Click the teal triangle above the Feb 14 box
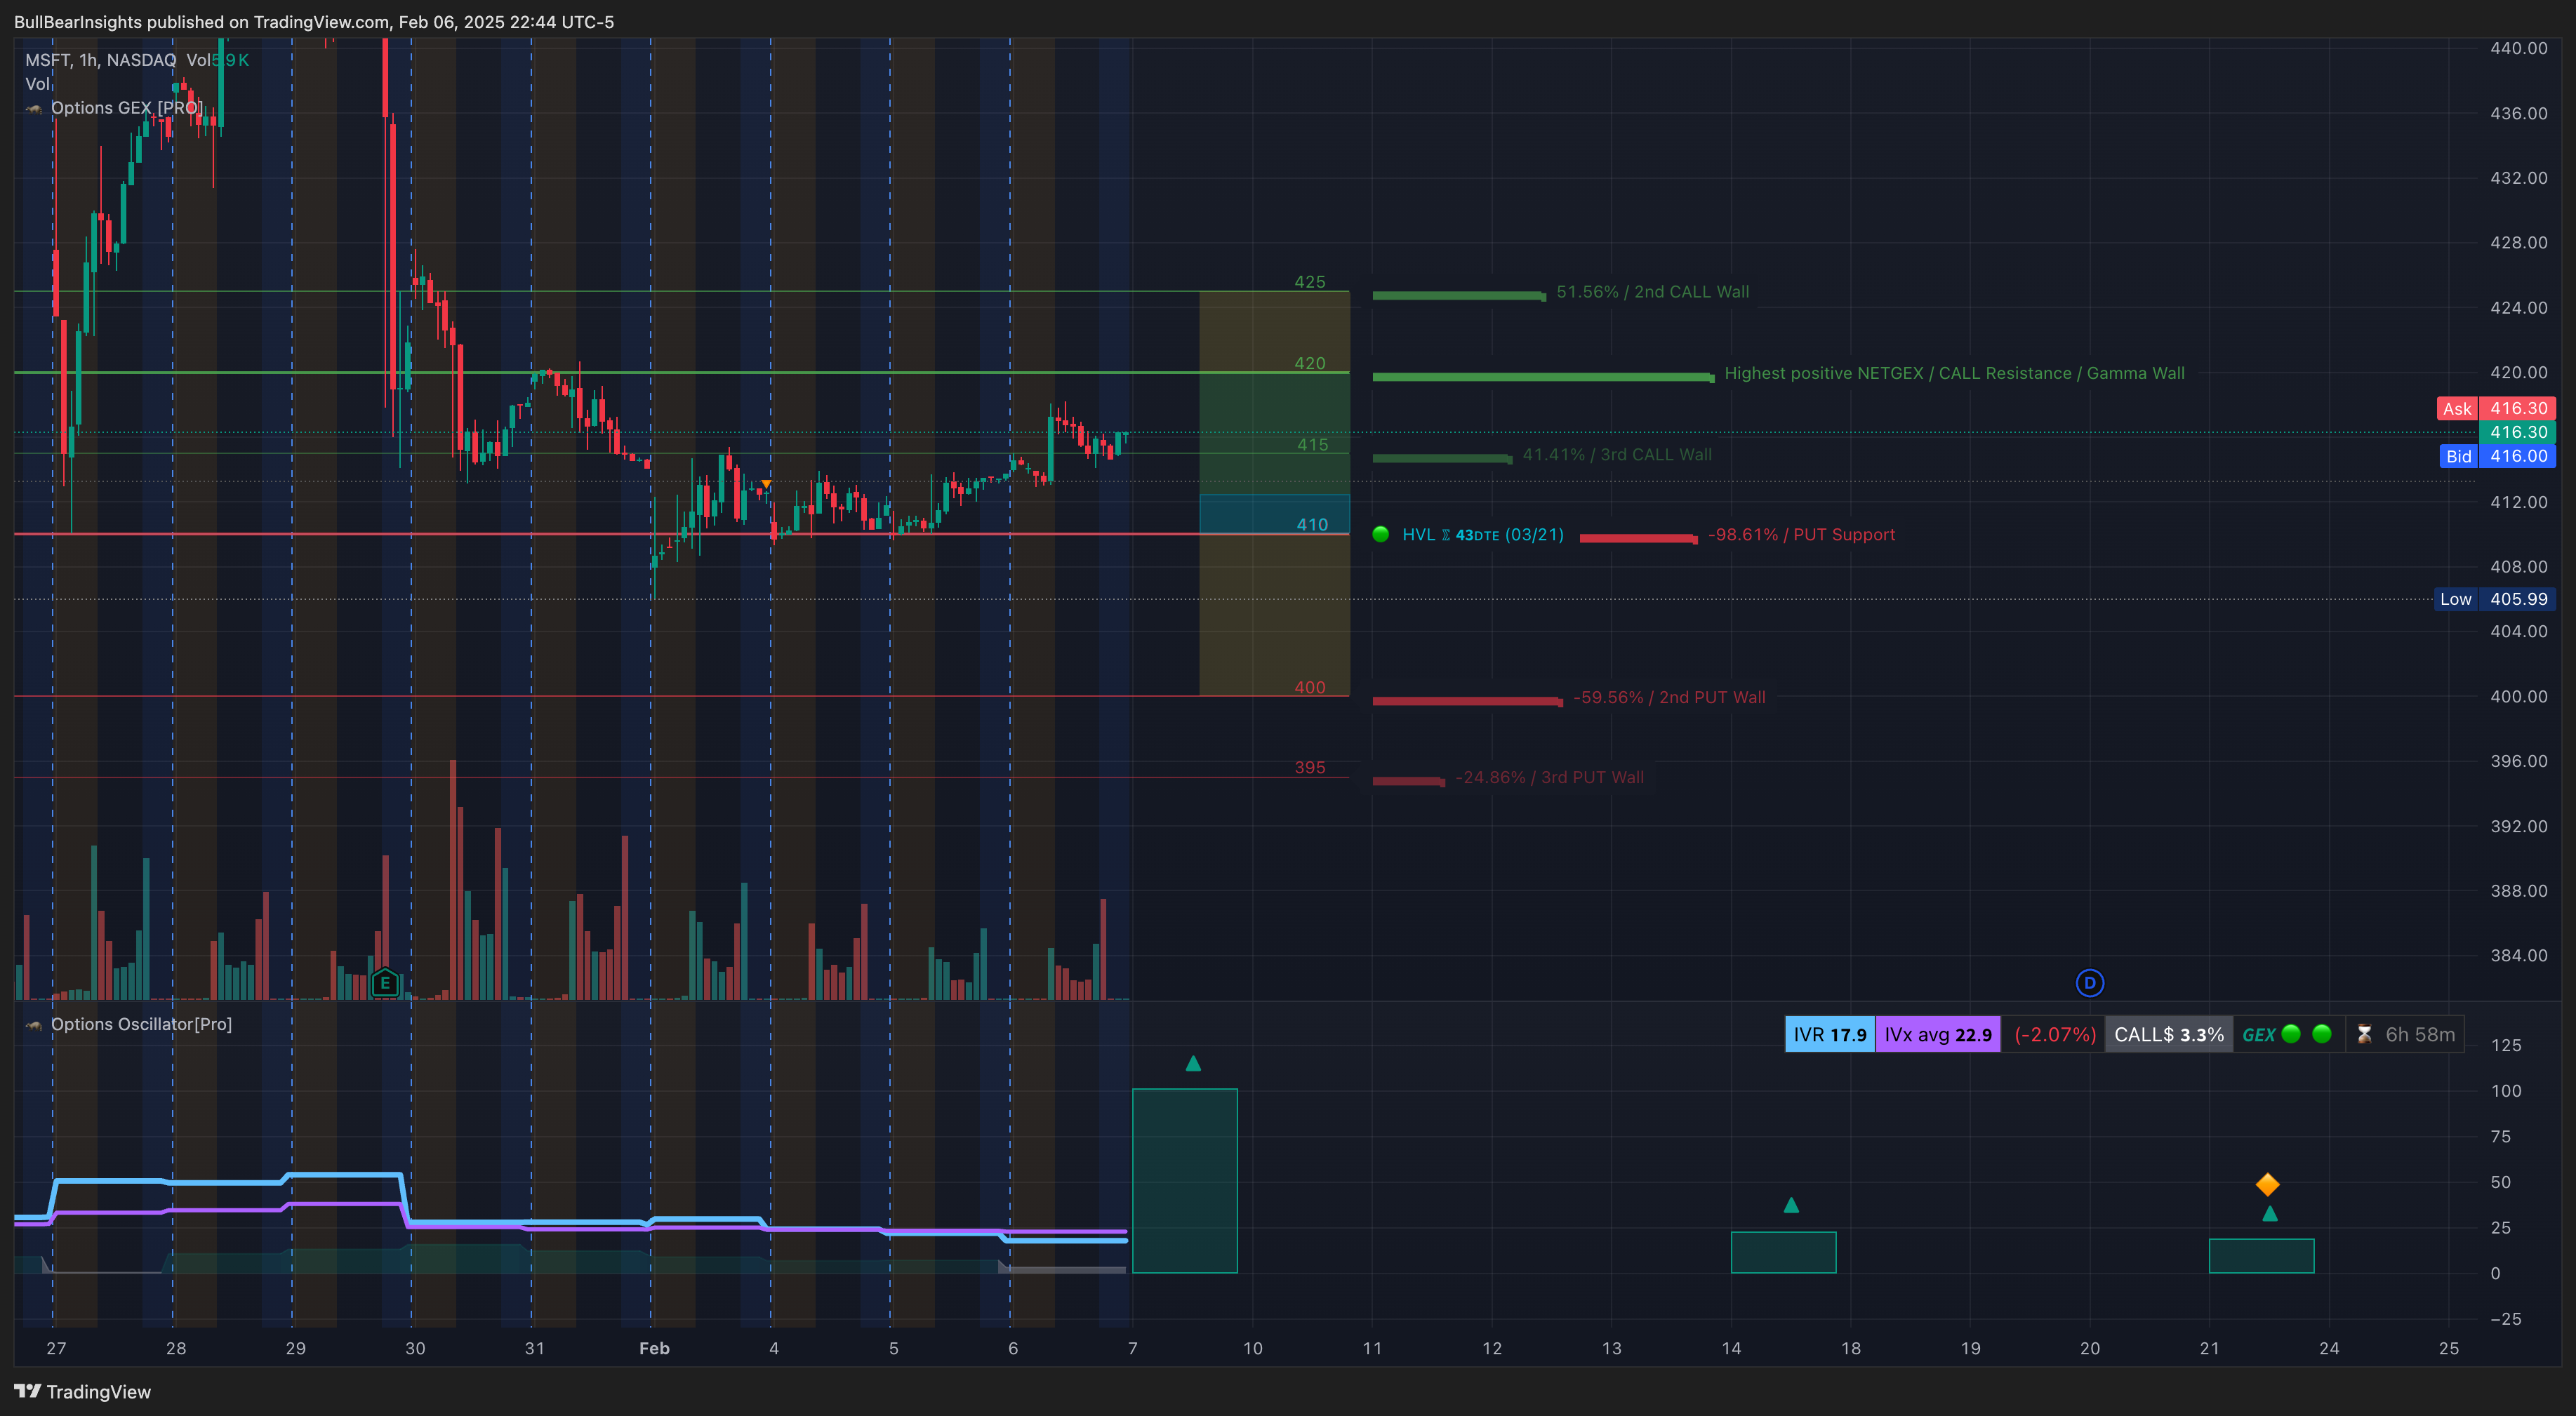 [1791, 1205]
